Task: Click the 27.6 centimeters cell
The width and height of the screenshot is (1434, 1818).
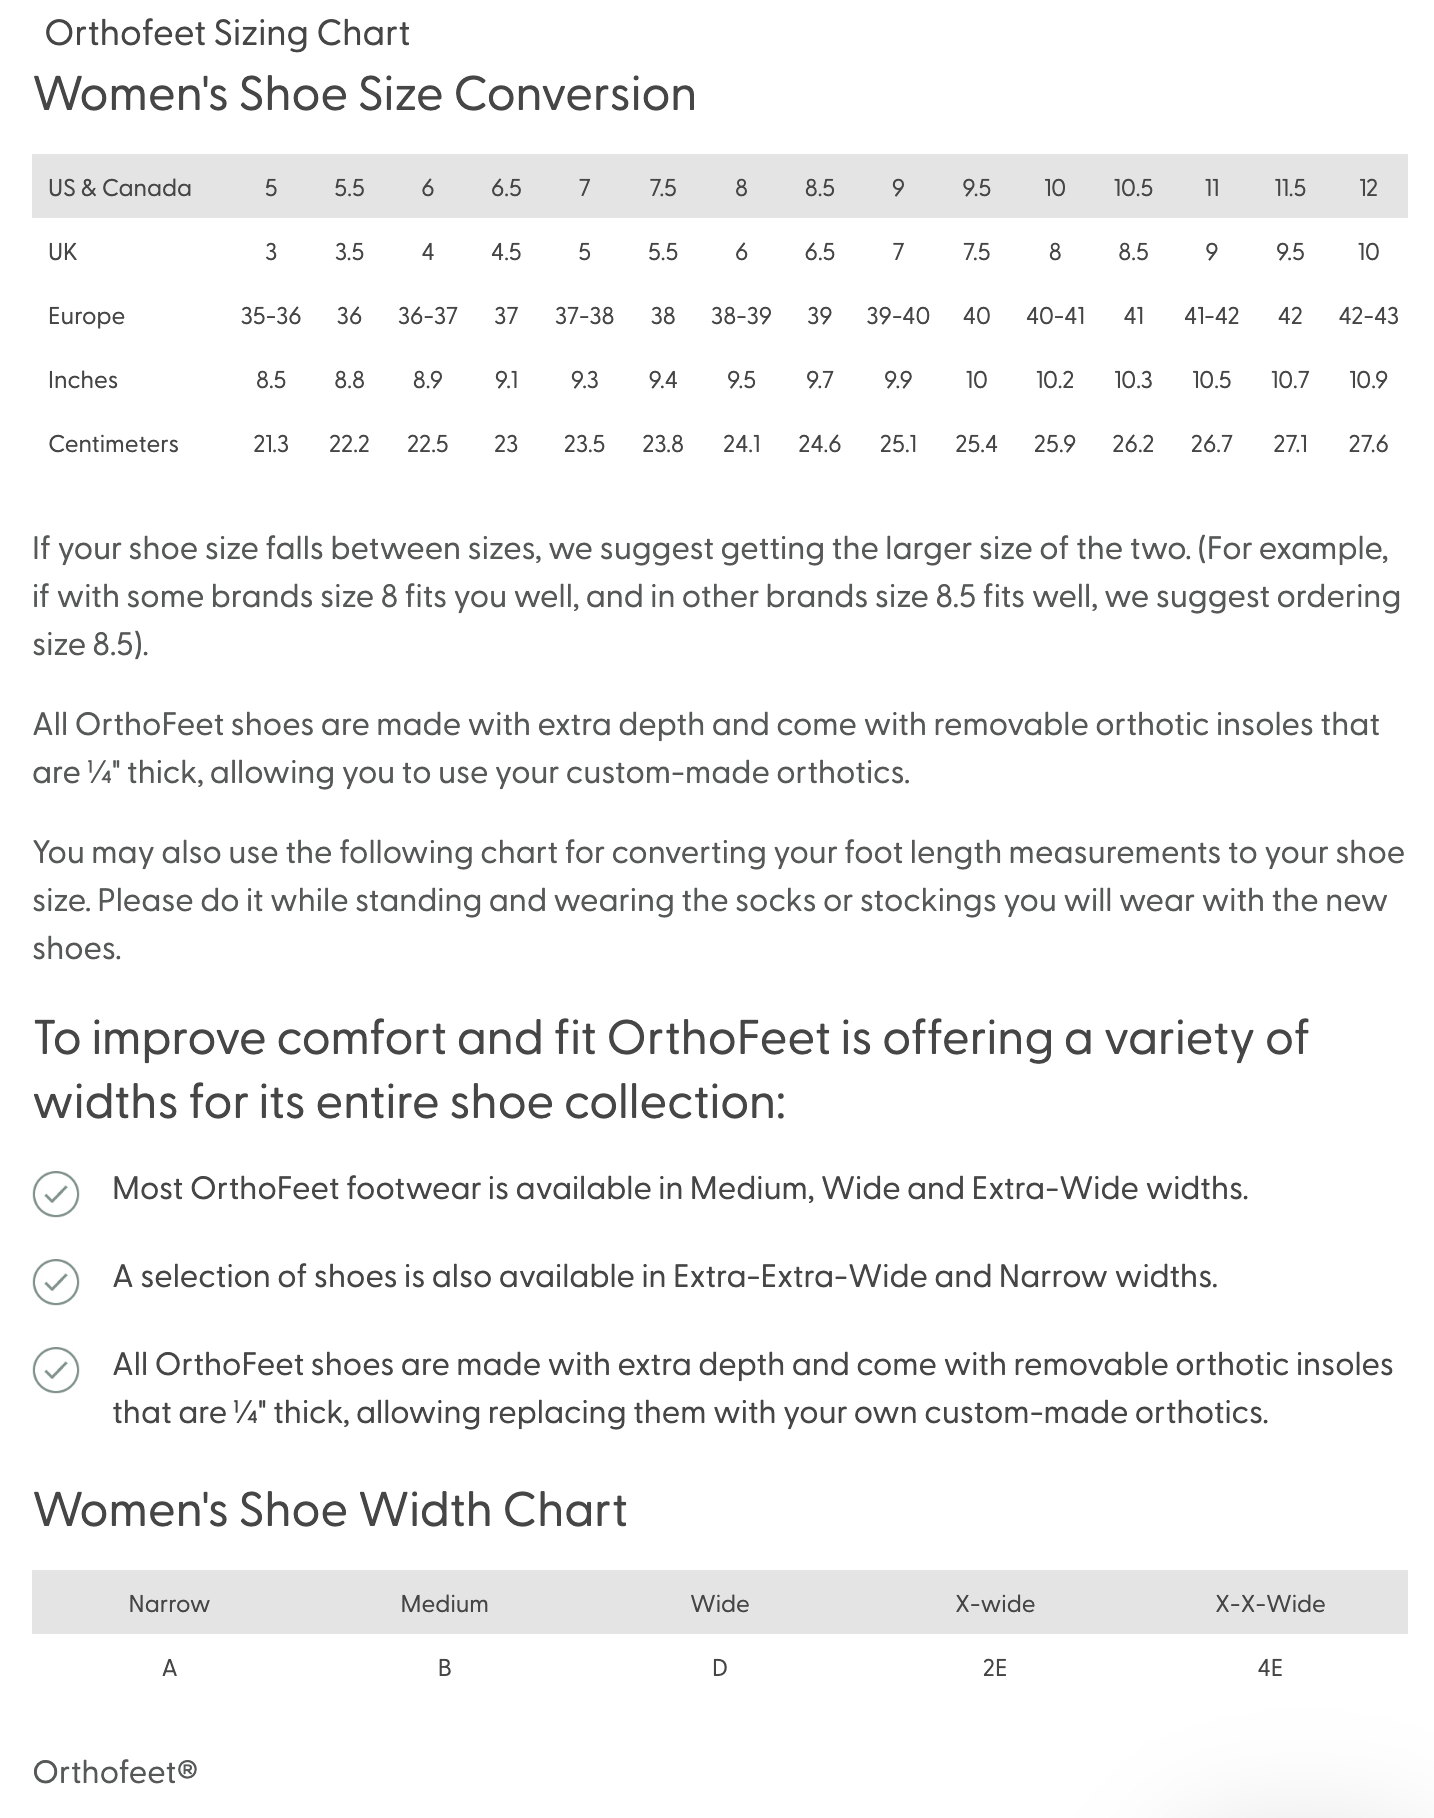Action: (x=1368, y=444)
